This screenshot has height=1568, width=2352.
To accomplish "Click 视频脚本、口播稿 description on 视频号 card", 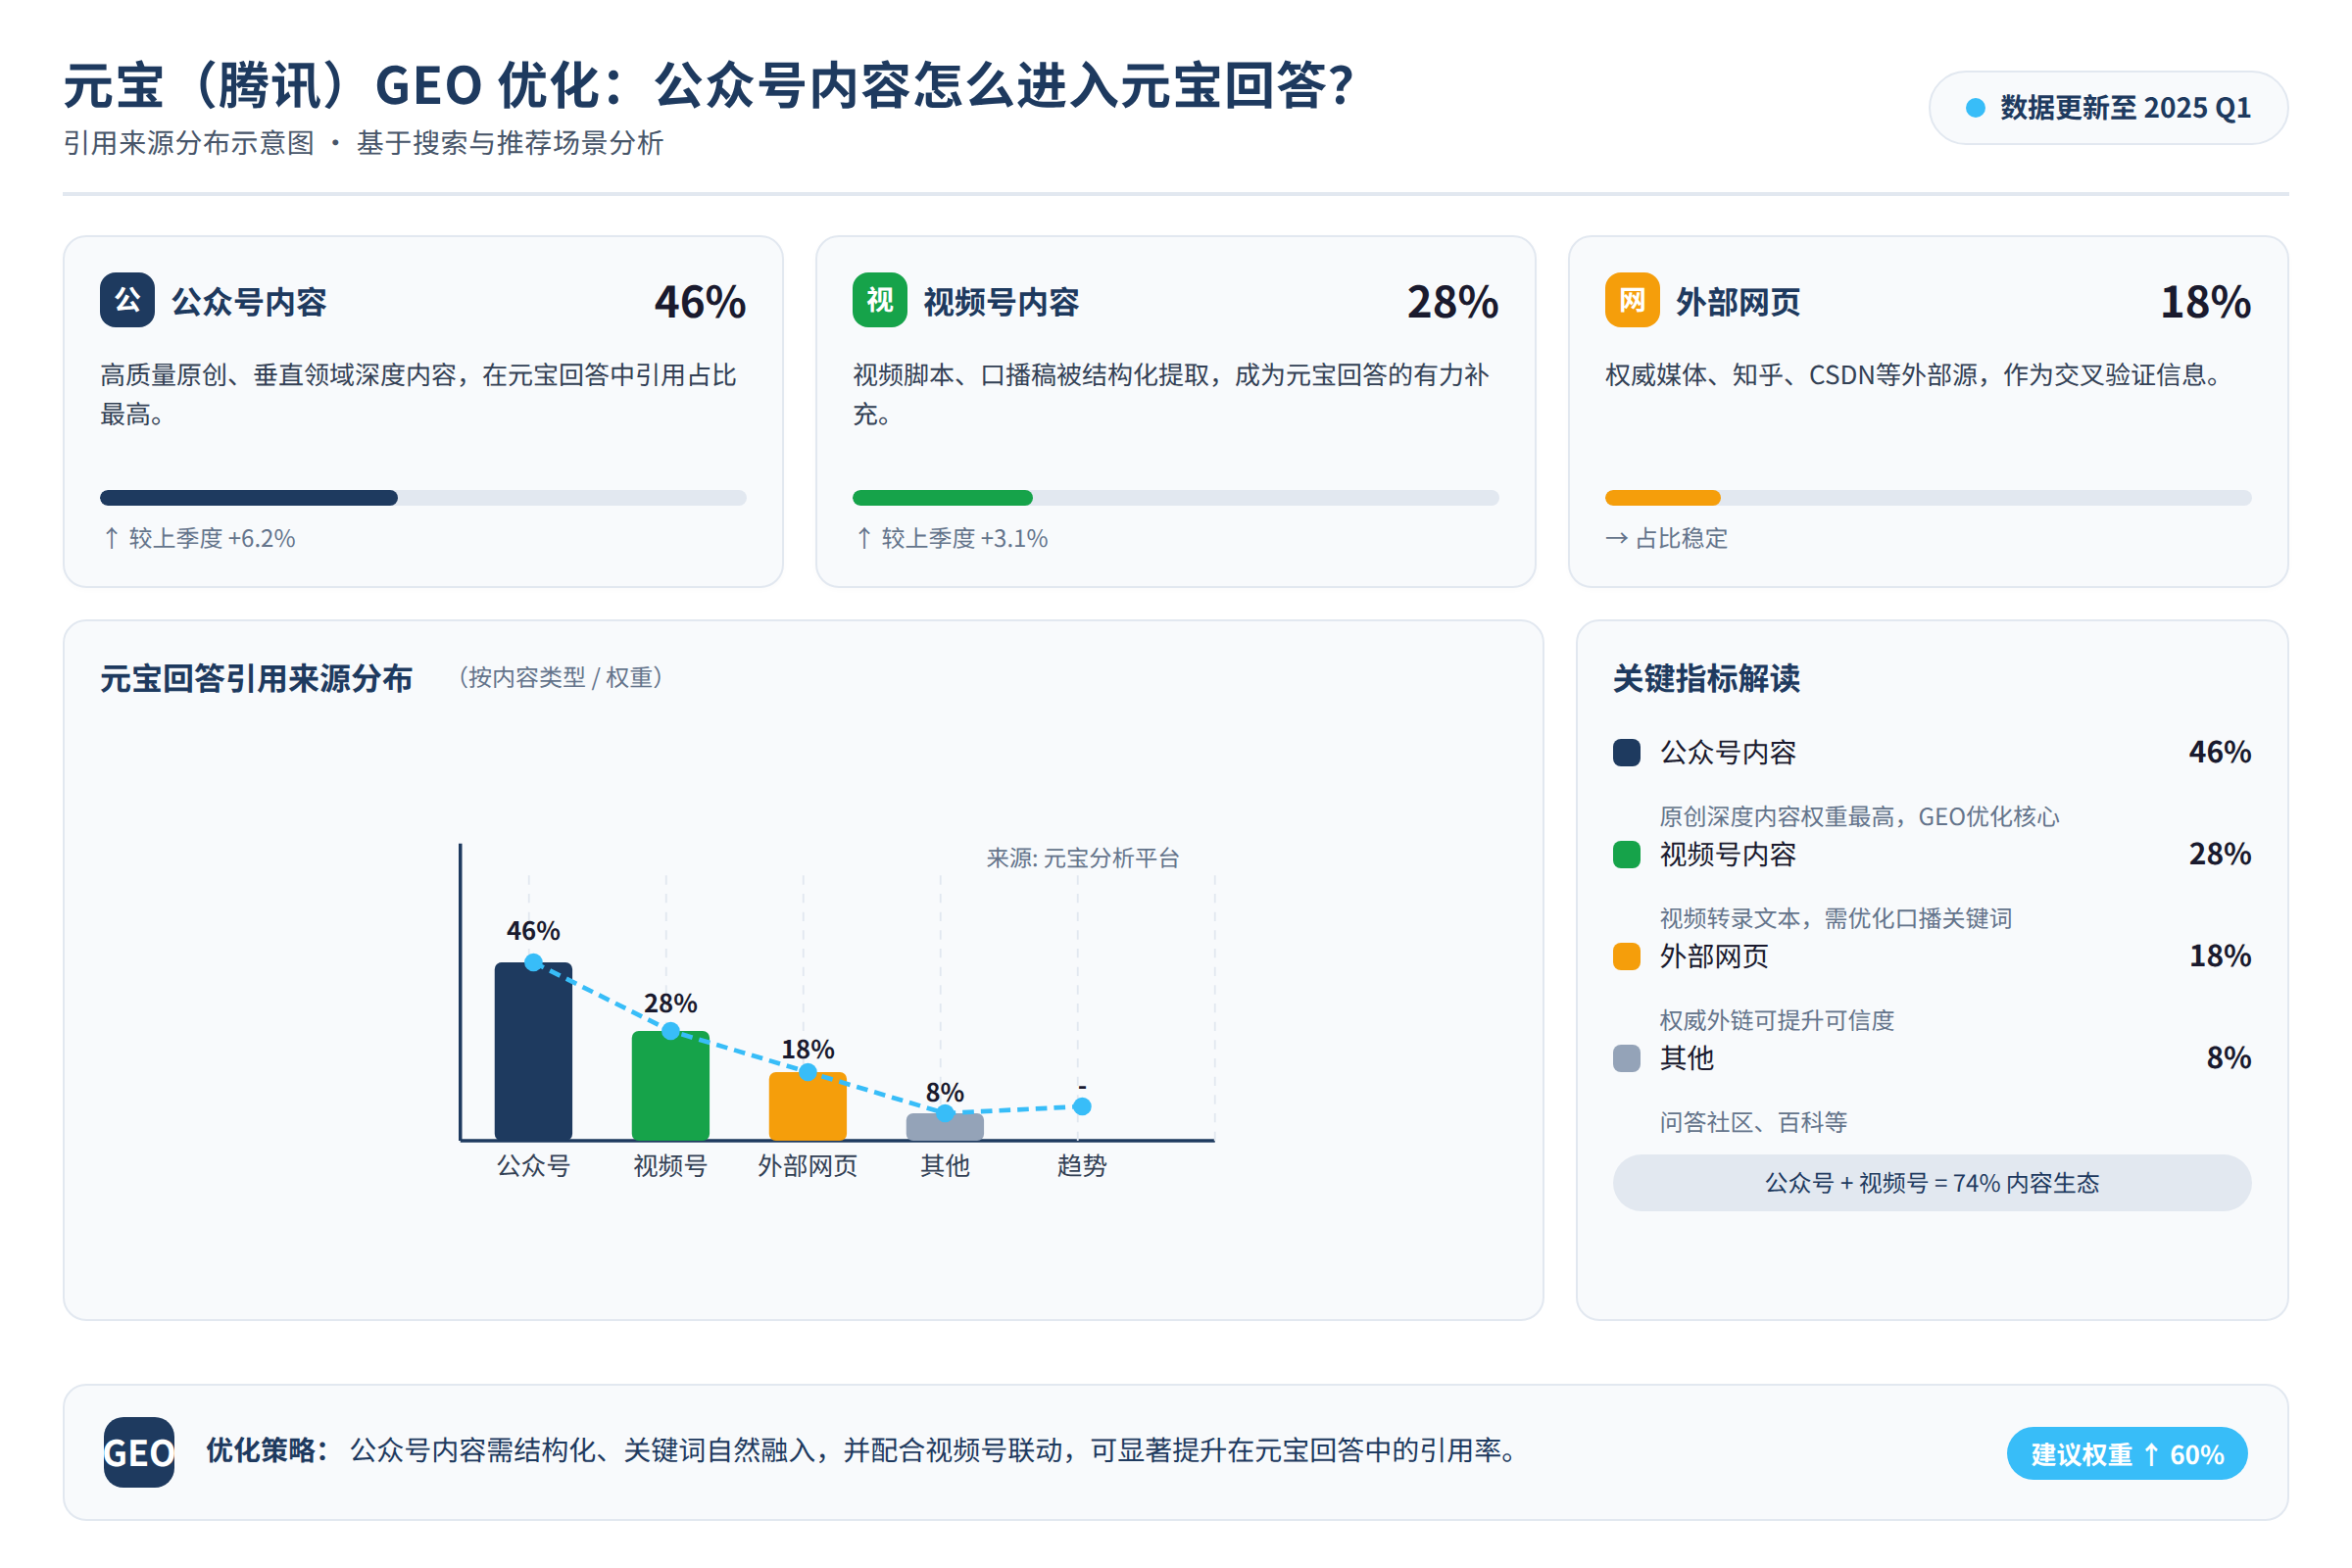I will (1171, 394).
